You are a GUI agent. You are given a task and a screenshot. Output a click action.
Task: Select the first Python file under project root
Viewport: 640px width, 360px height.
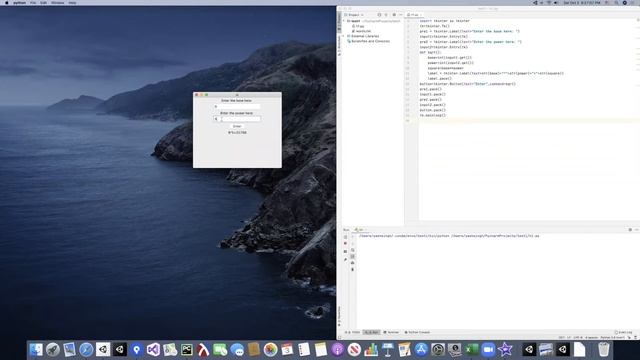[358, 26]
